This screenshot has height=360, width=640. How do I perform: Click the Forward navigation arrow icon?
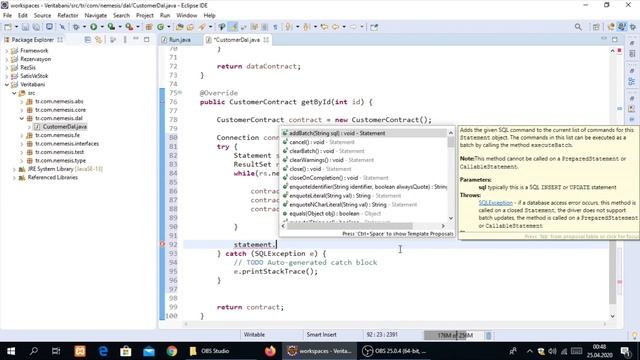point(353,27)
